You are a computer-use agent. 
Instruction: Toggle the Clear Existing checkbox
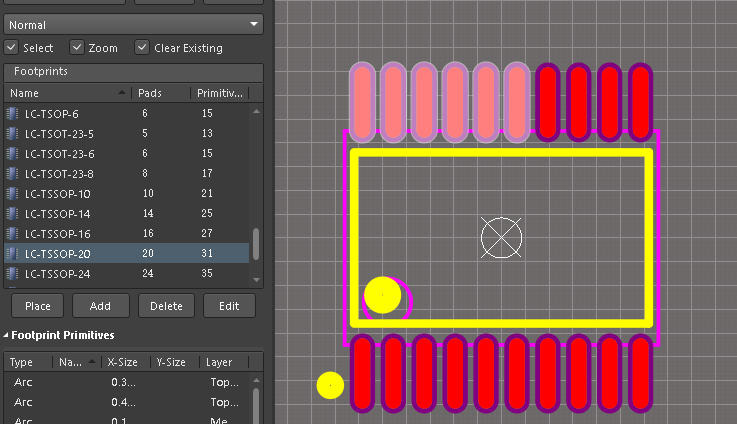point(141,47)
